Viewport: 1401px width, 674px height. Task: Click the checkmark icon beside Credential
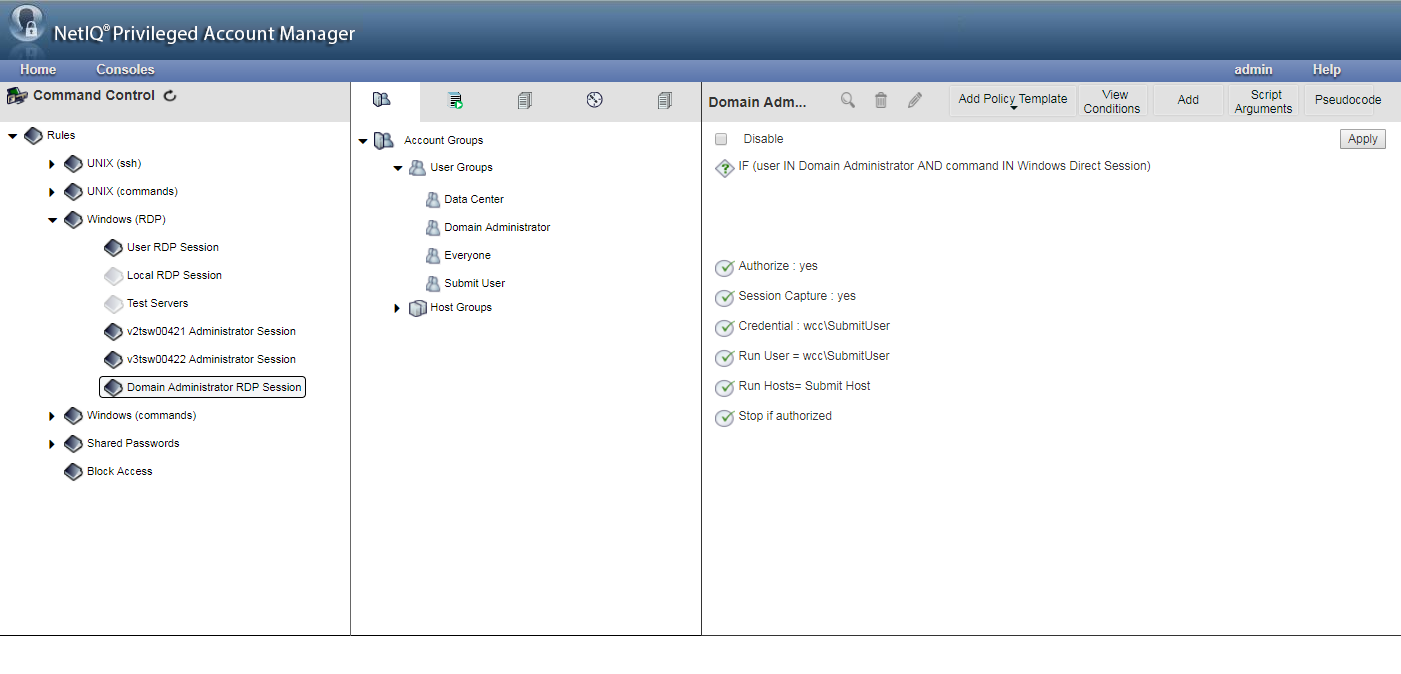(x=725, y=328)
